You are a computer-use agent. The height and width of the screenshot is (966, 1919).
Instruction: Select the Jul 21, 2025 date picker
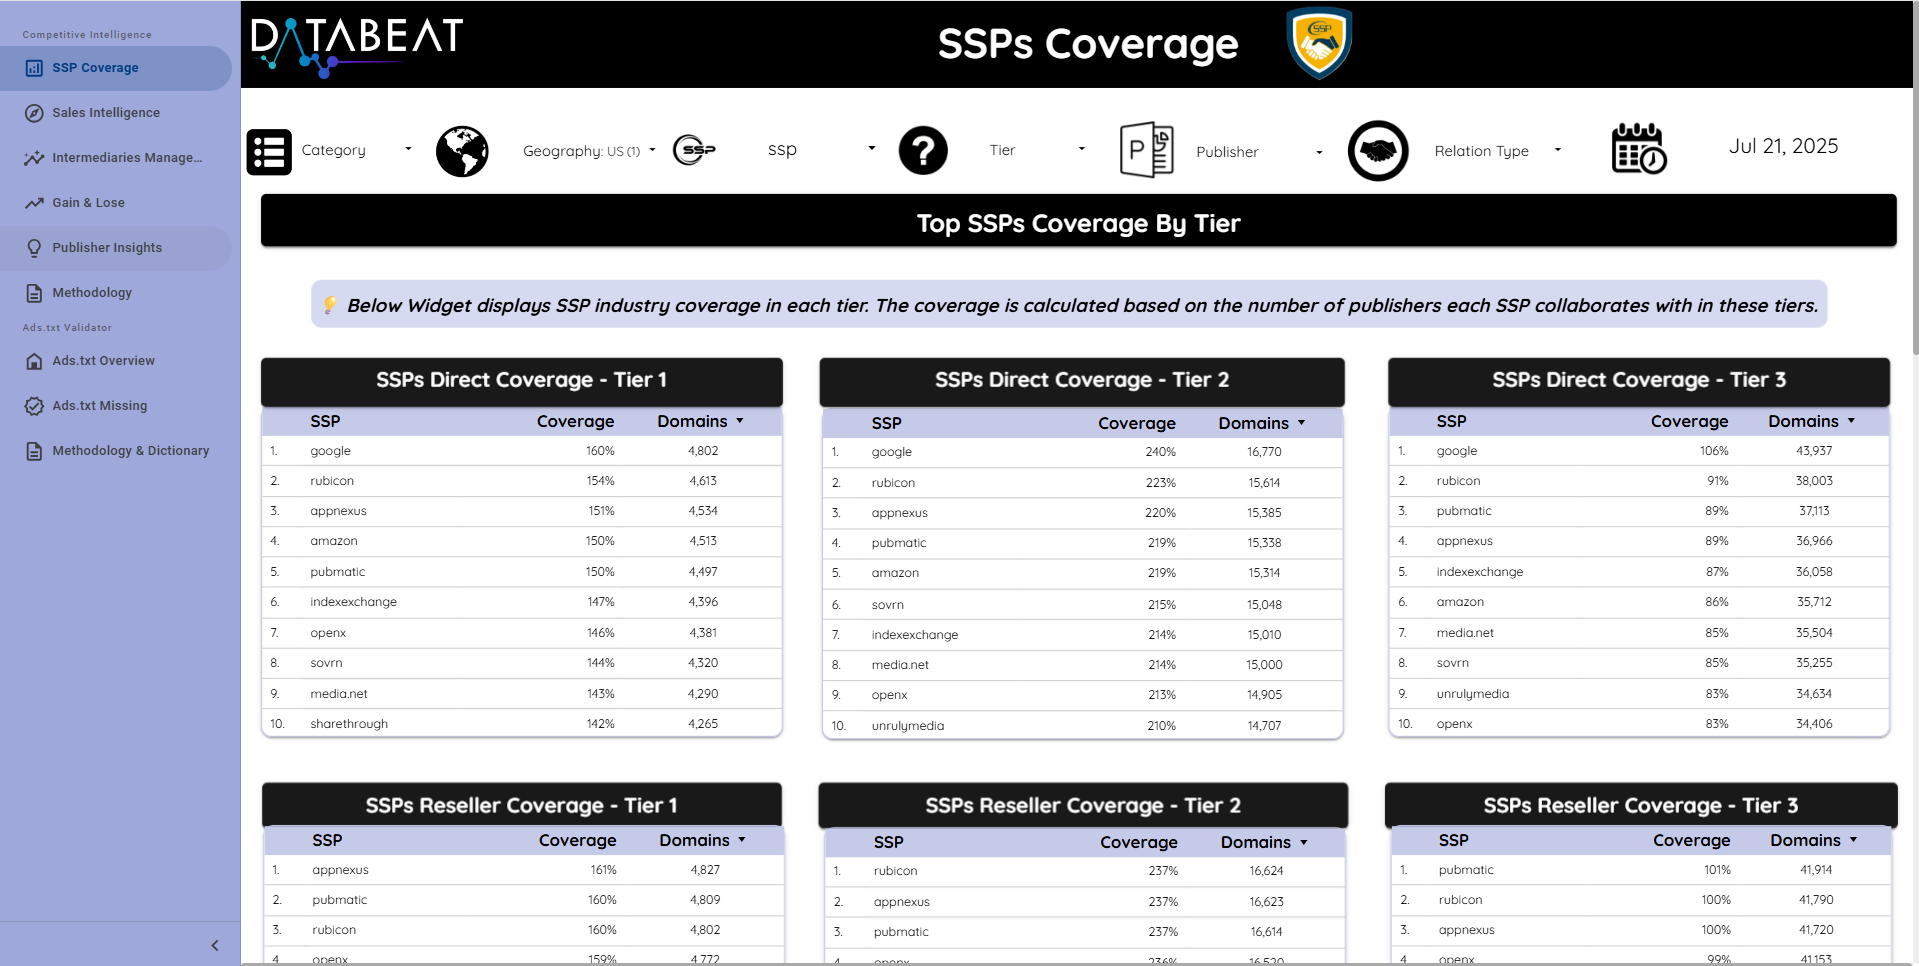point(1783,146)
